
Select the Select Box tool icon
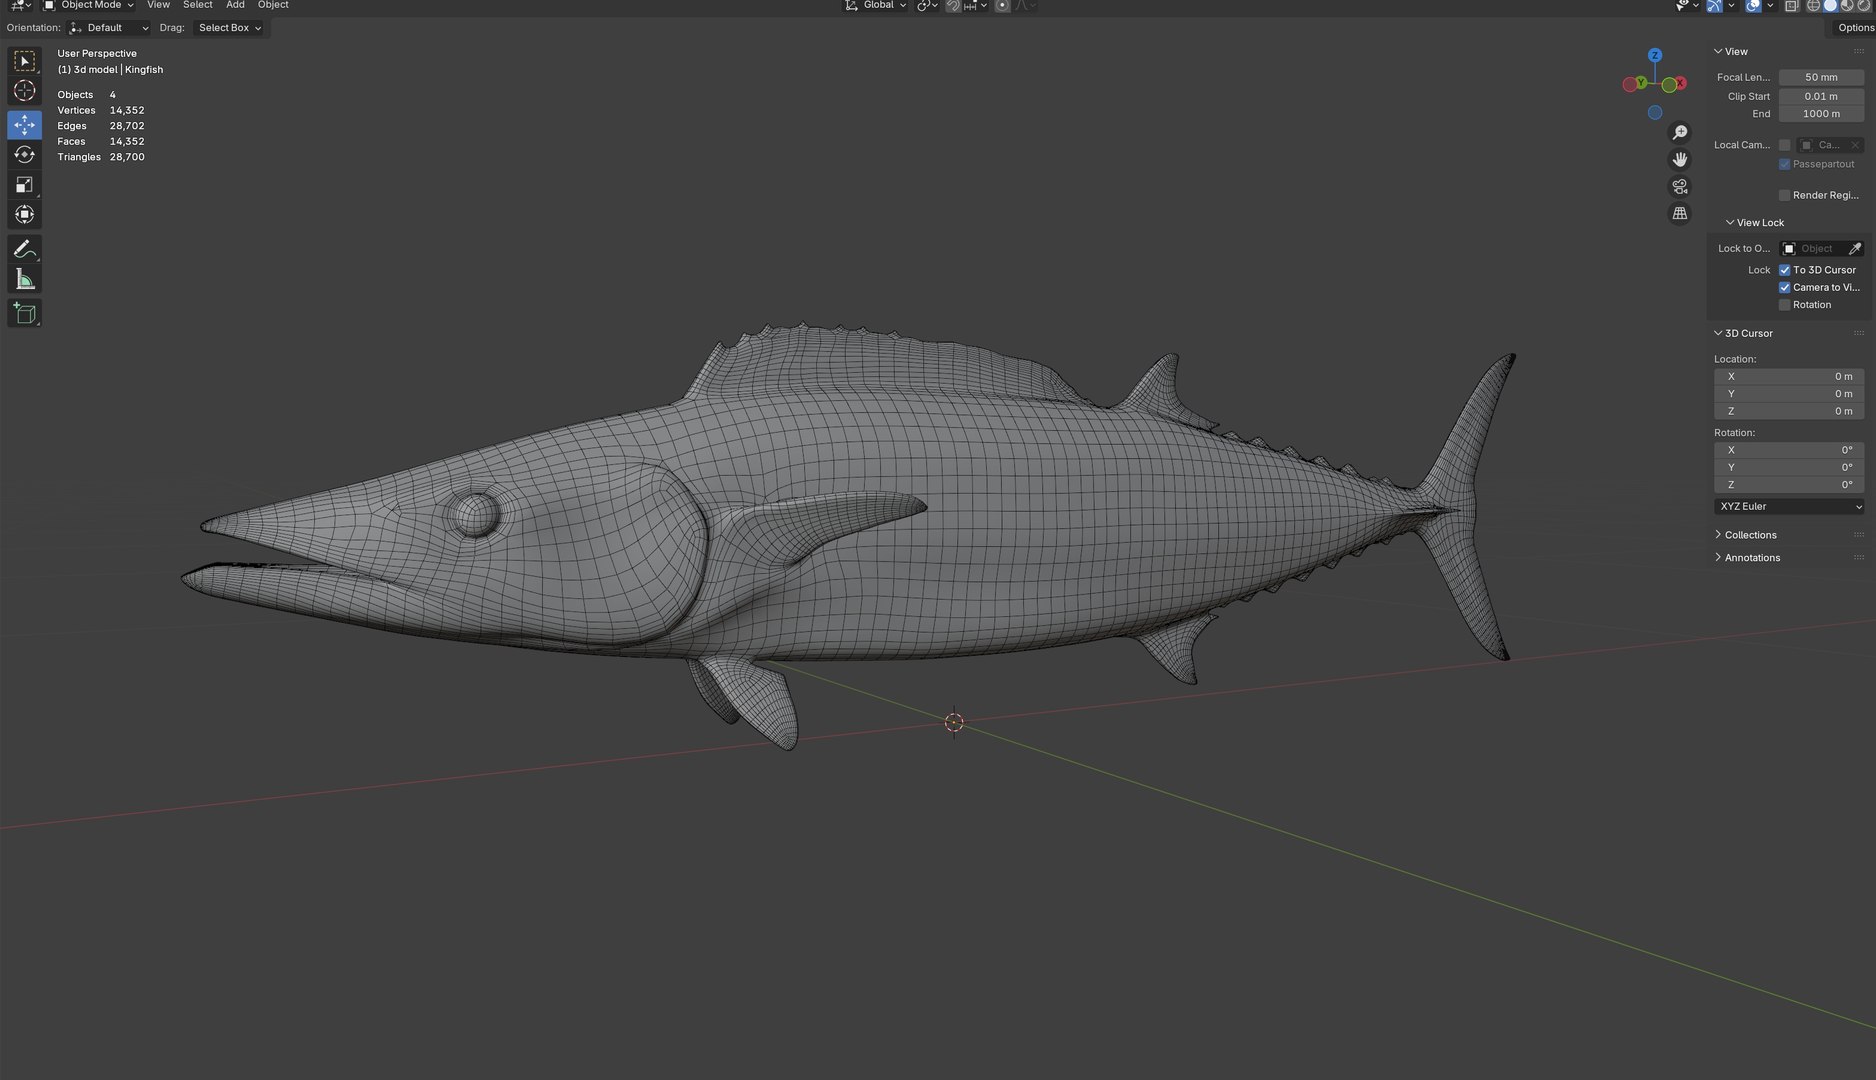25,61
